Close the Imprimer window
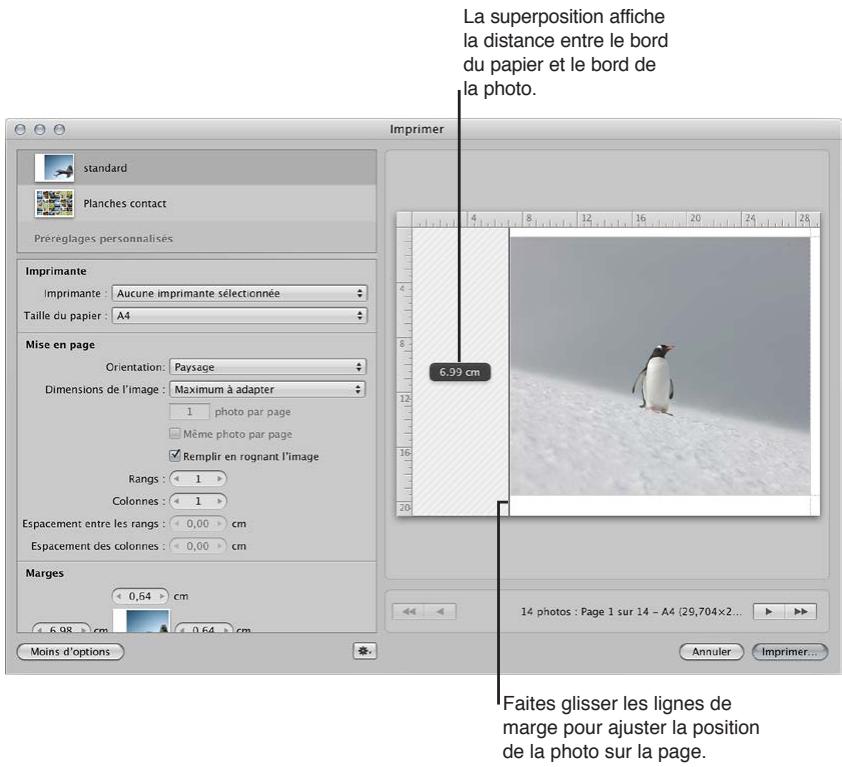842x767 pixels. 20,129
